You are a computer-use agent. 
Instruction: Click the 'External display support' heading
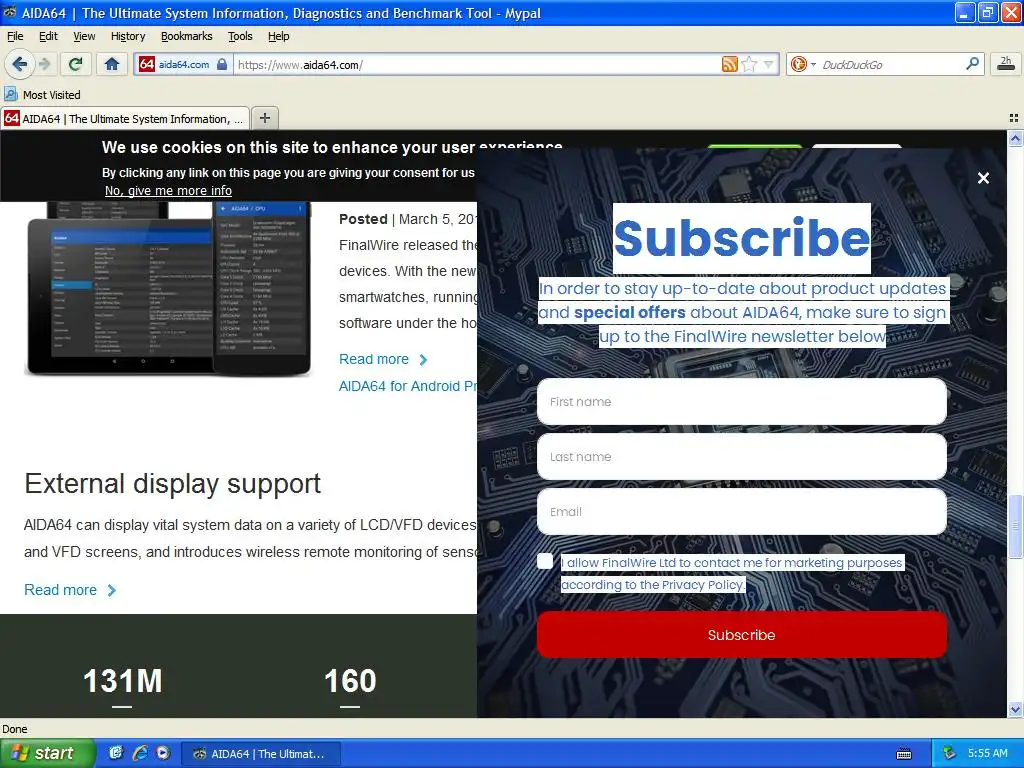click(x=172, y=484)
